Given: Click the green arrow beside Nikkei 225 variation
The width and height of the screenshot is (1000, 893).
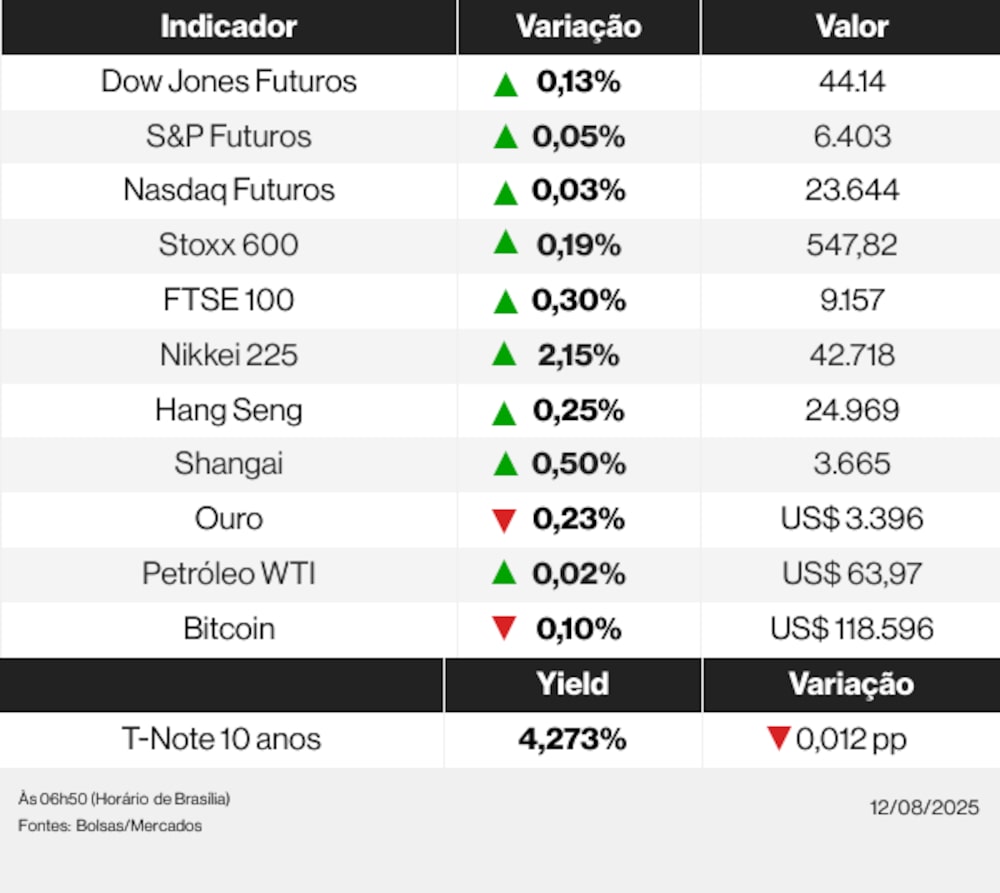Looking at the screenshot, I should tap(505, 354).
